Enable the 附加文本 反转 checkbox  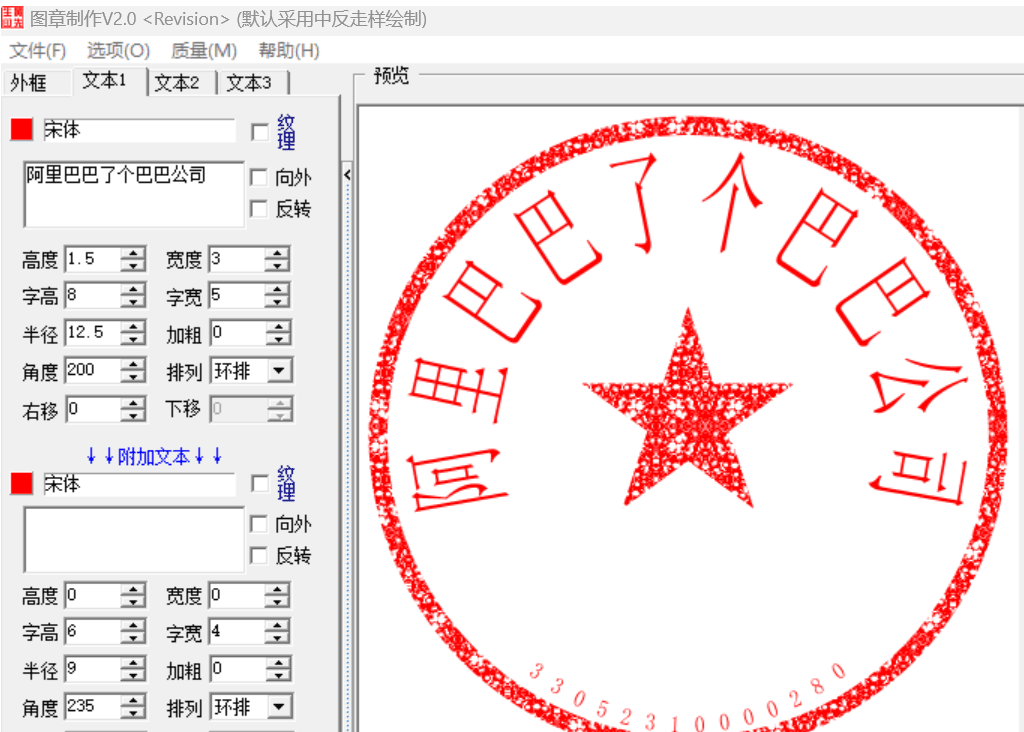coord(259,556)
